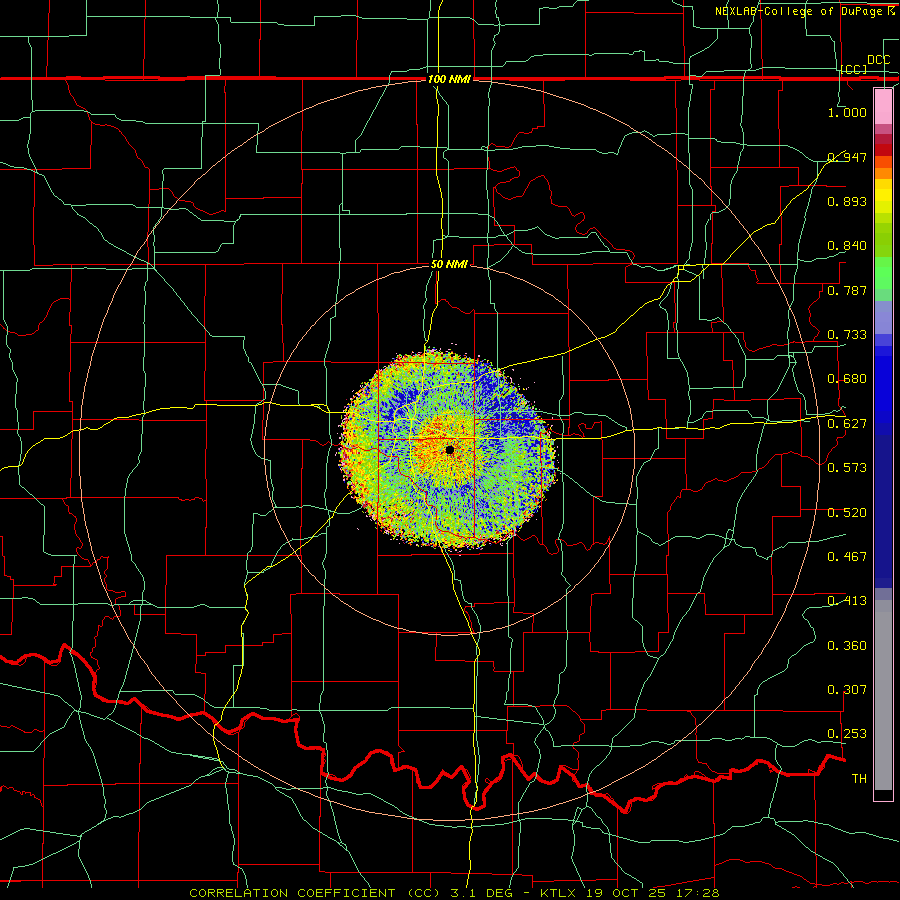
Task: Pick the 0.253 legend value
Action: click(x=847, y=734)
